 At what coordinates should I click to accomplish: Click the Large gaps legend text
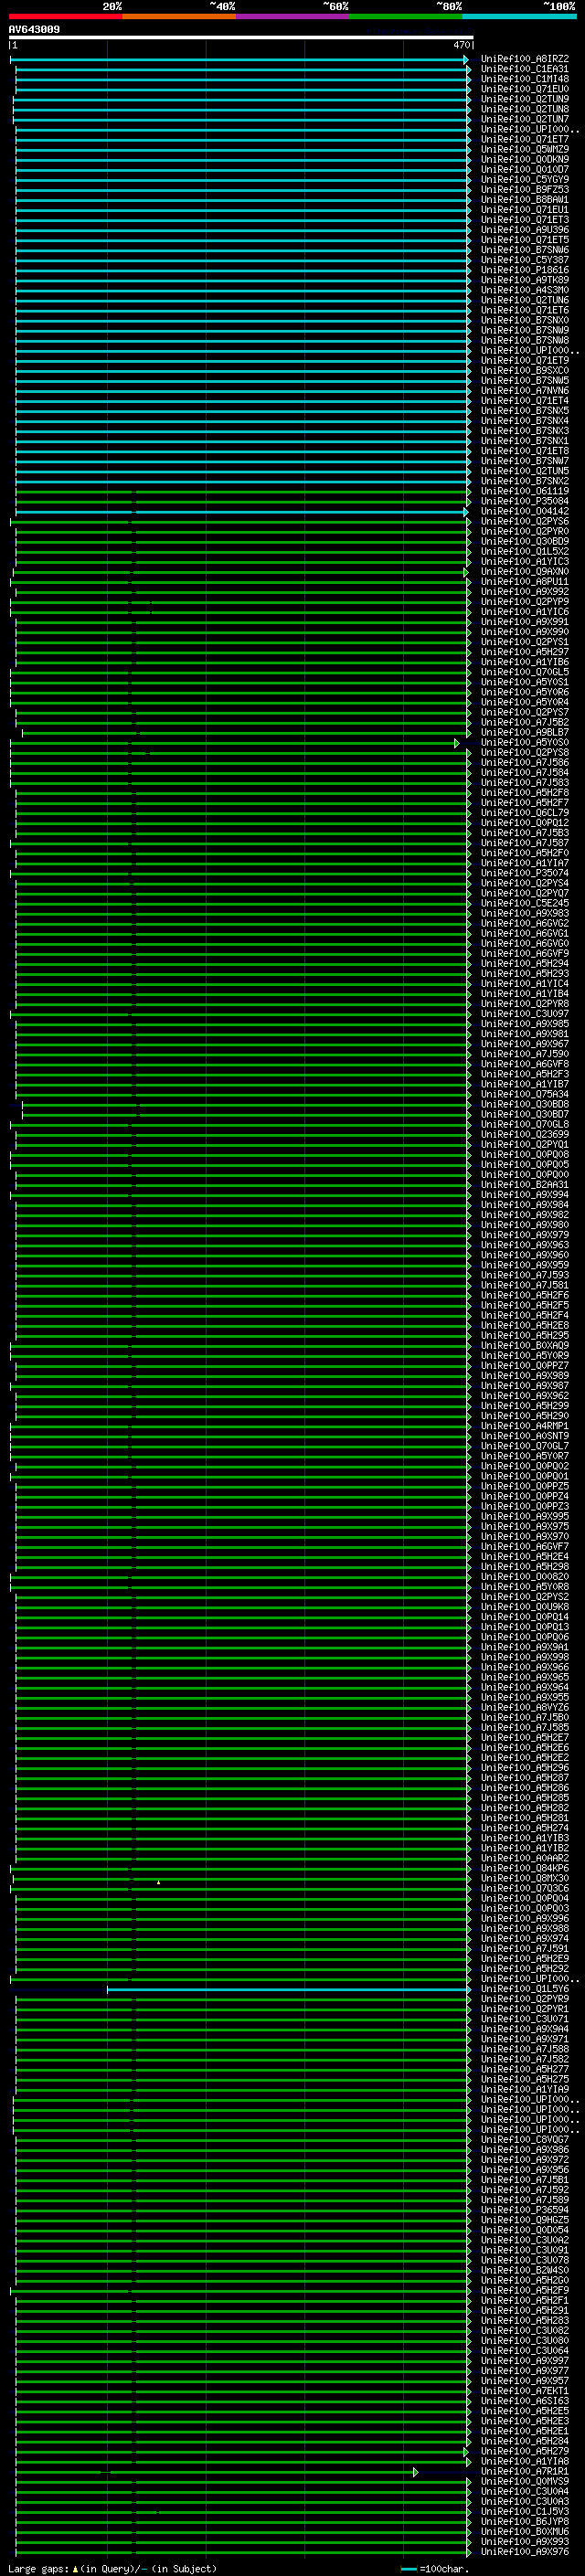click(112, 2568)
